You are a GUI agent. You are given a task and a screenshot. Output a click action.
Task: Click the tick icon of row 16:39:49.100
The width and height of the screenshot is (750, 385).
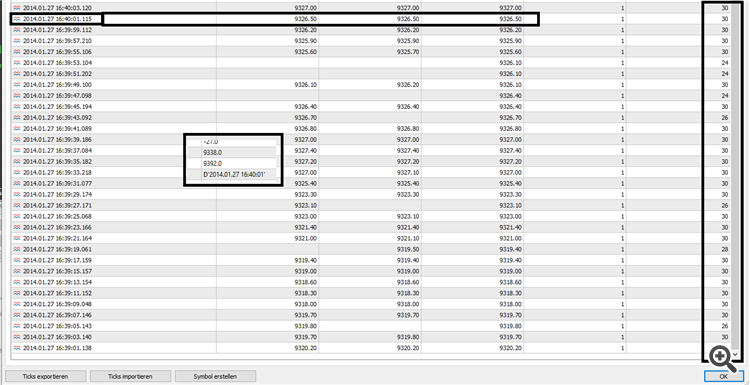coord(18,85)
